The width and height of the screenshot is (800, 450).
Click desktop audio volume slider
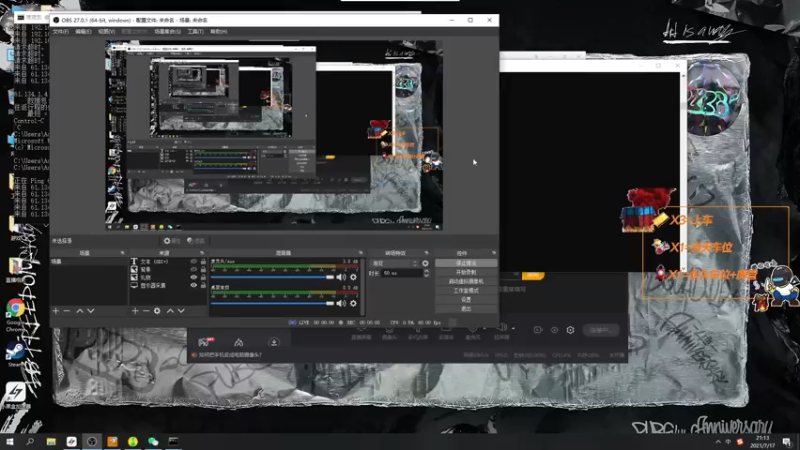[x=272, y=304]
